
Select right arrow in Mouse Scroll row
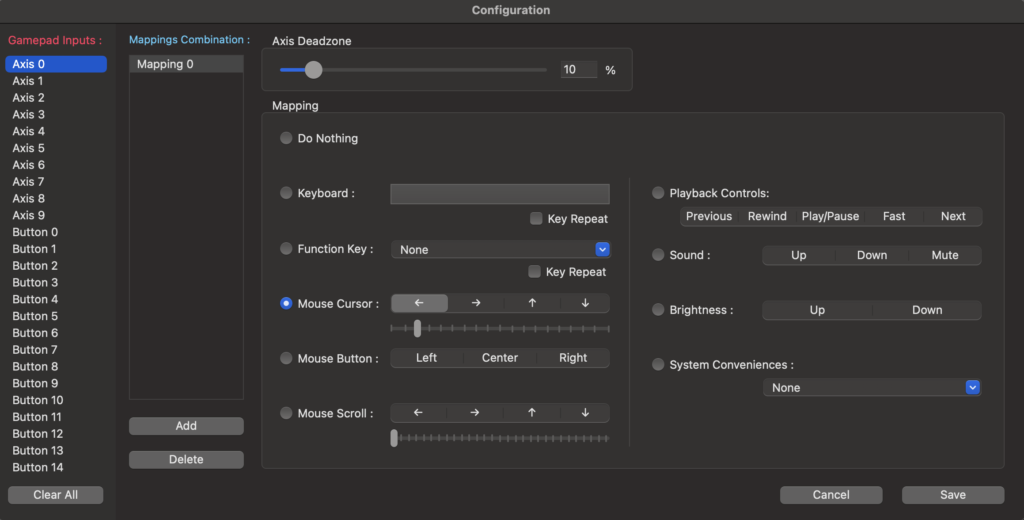pyautogui.click(x=476, y=413)
